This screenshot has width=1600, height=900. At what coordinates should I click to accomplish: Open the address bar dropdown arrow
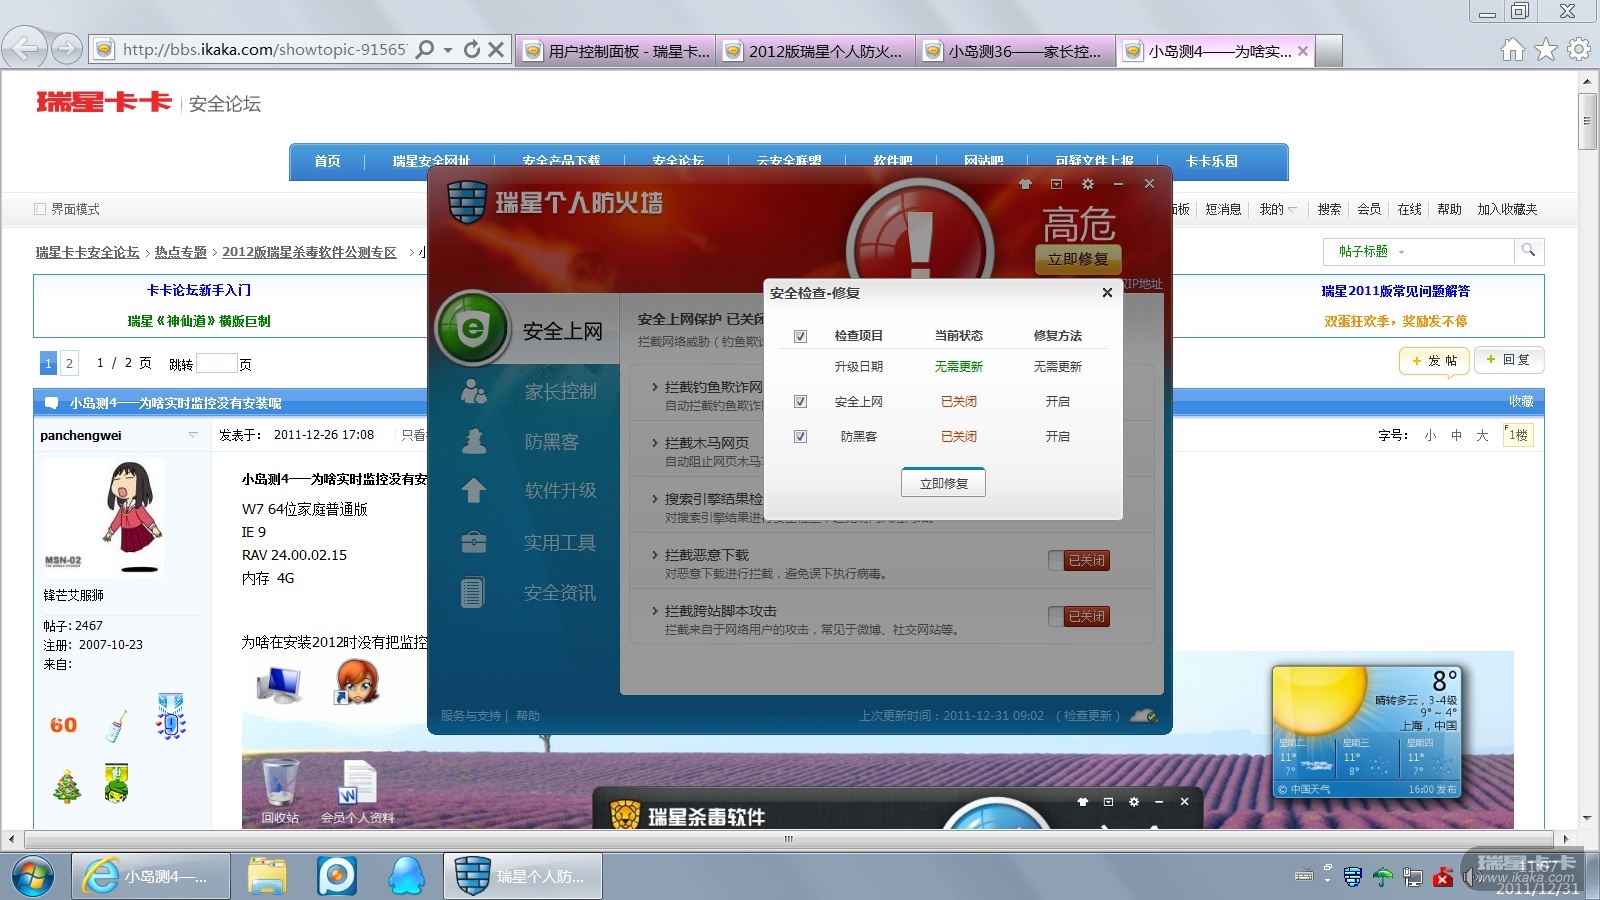pyautogui.click(x=448, y=49)
